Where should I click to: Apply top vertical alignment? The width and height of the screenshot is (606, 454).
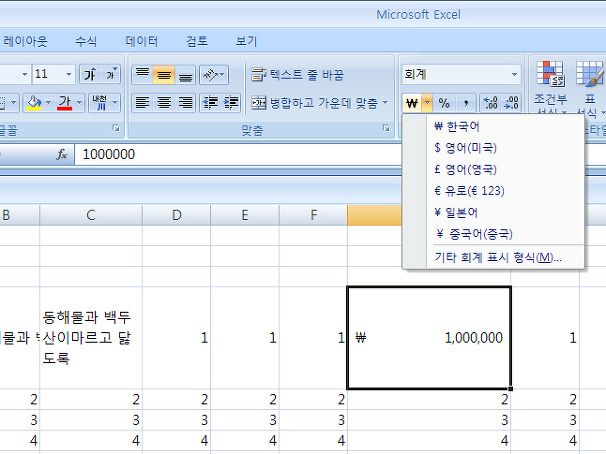point(143,74)
